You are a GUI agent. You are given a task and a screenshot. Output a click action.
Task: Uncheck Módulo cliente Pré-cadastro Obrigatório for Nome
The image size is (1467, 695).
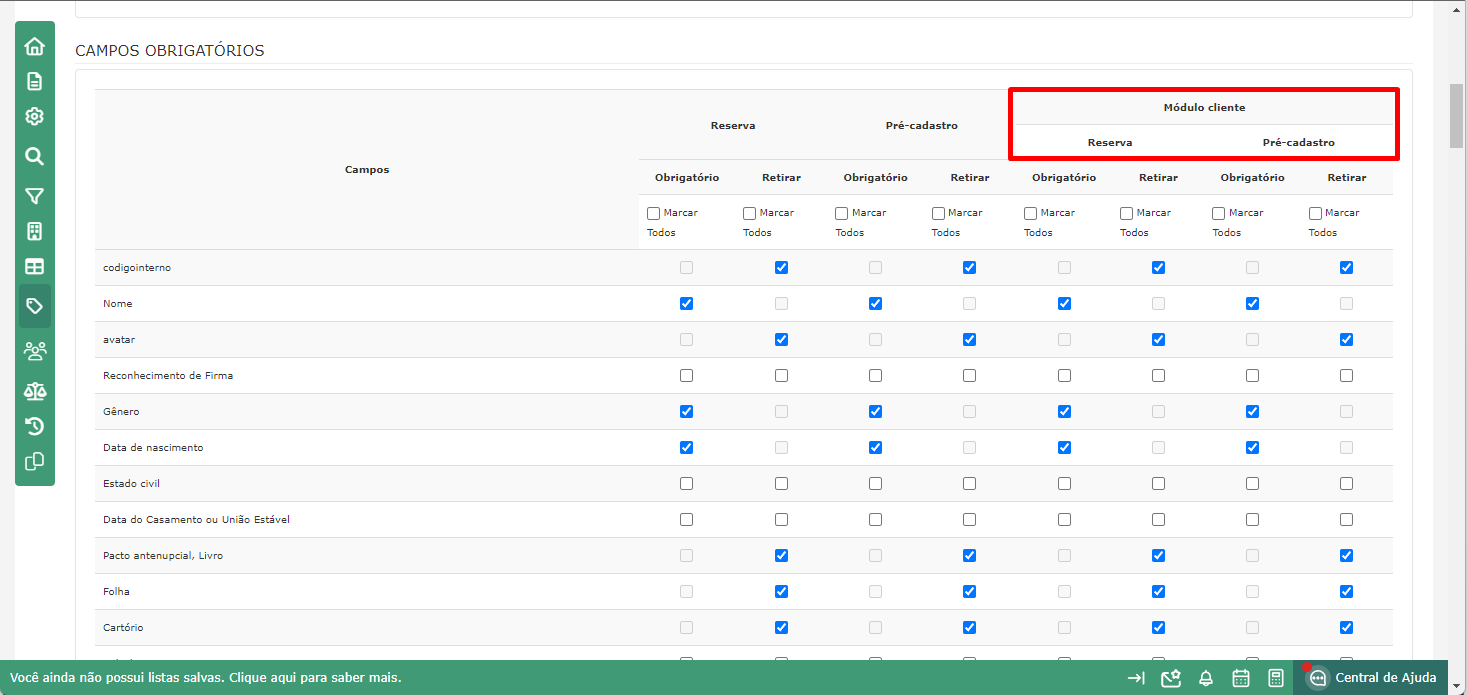coord(1252,303)
